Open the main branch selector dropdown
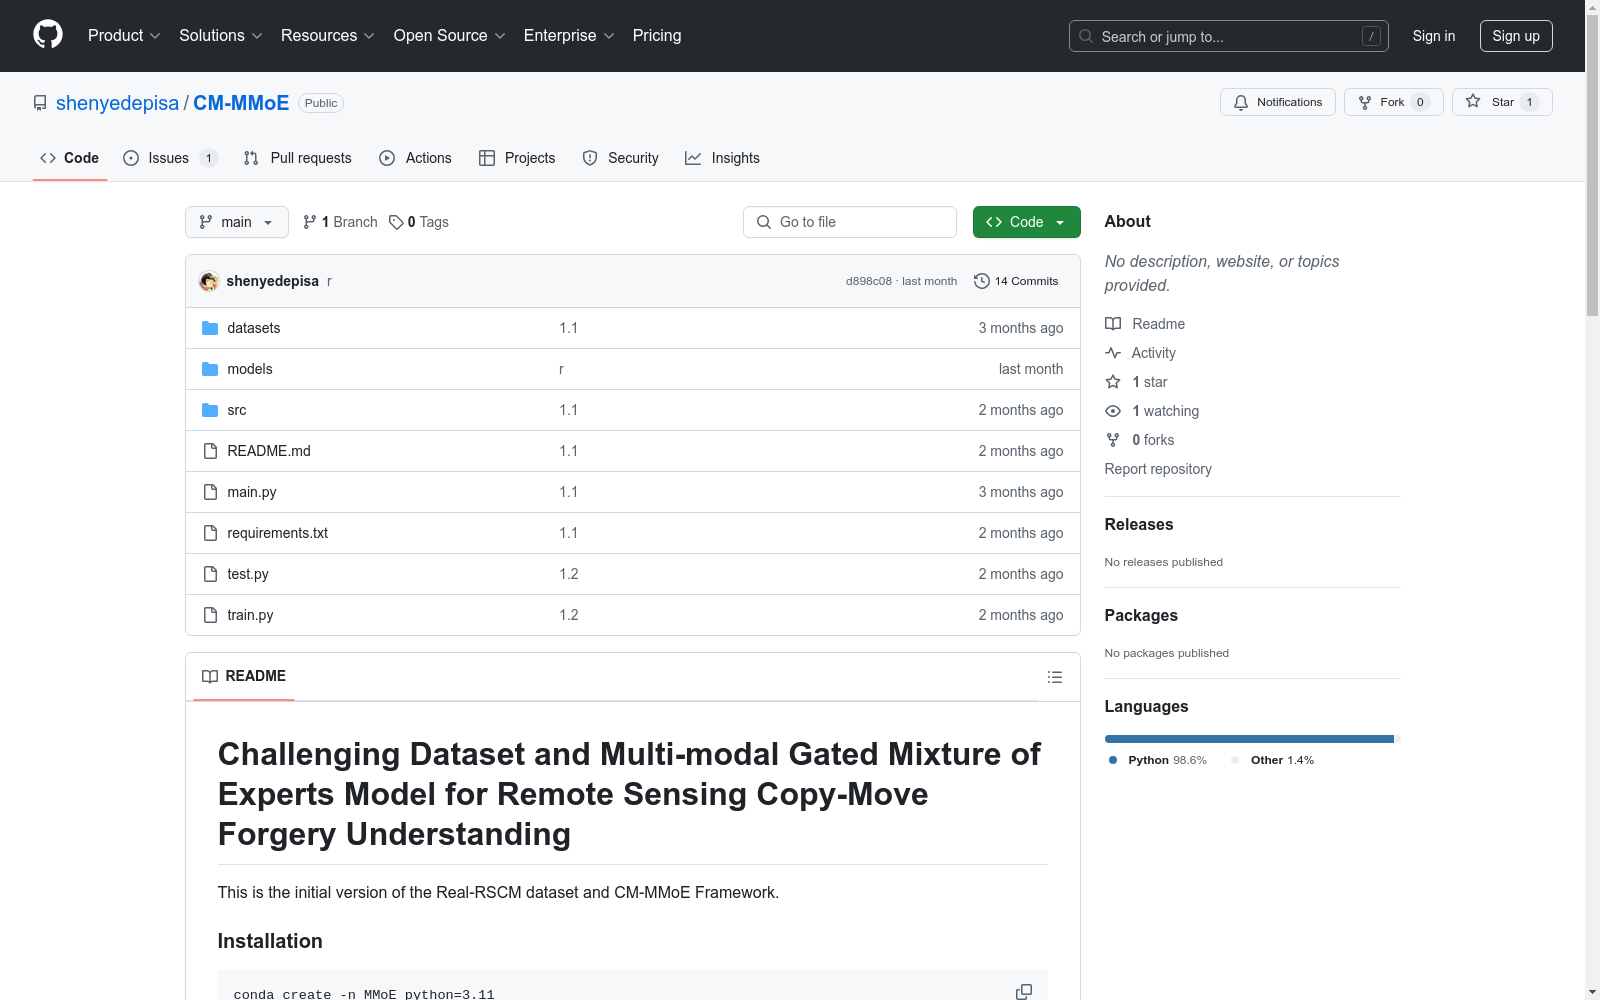This screenshot has height=1000, width=1600. coord(237,222)
